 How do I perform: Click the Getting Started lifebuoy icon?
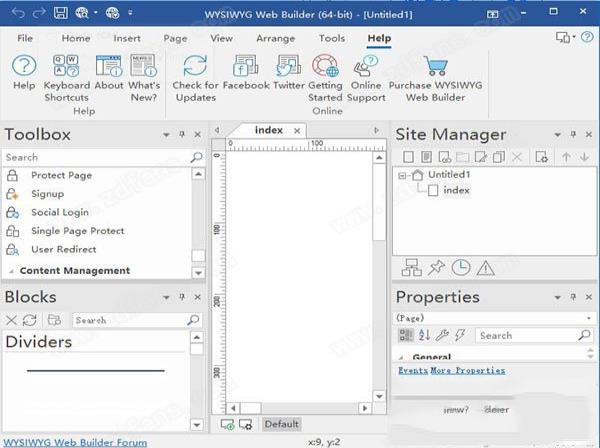[325, 67]
